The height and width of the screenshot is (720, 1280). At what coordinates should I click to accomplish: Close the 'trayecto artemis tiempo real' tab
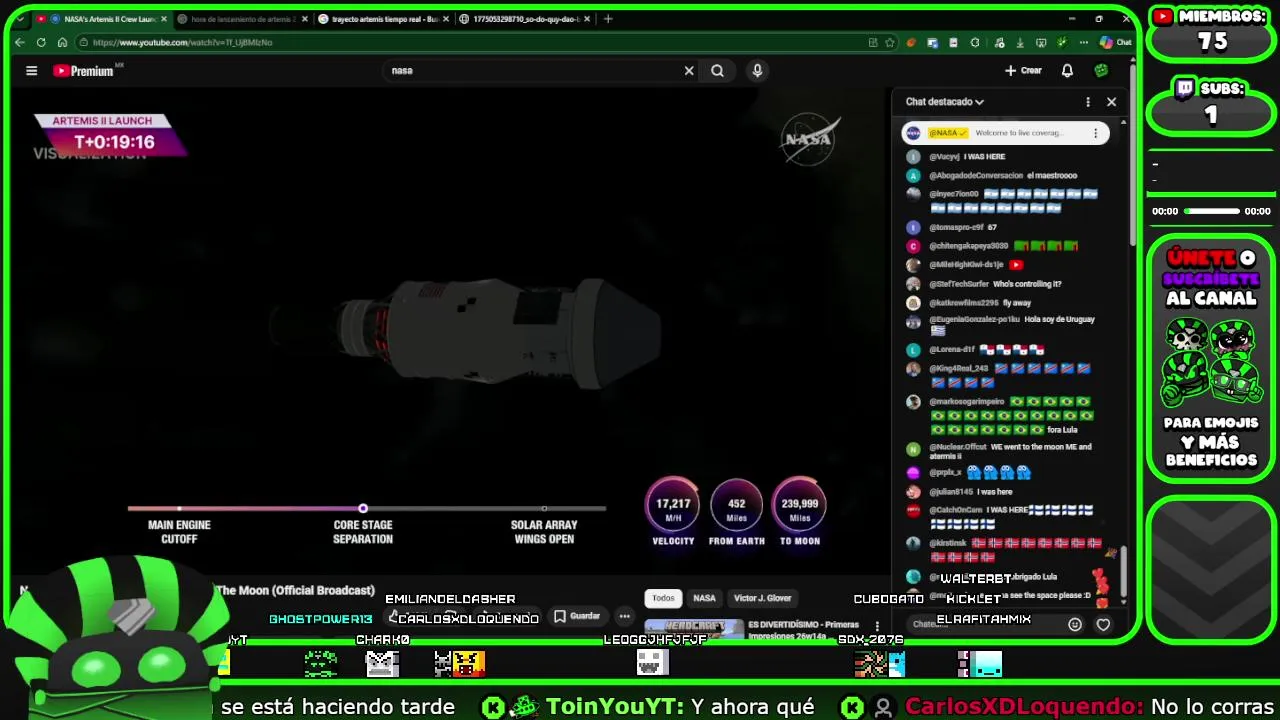(444, 19)
